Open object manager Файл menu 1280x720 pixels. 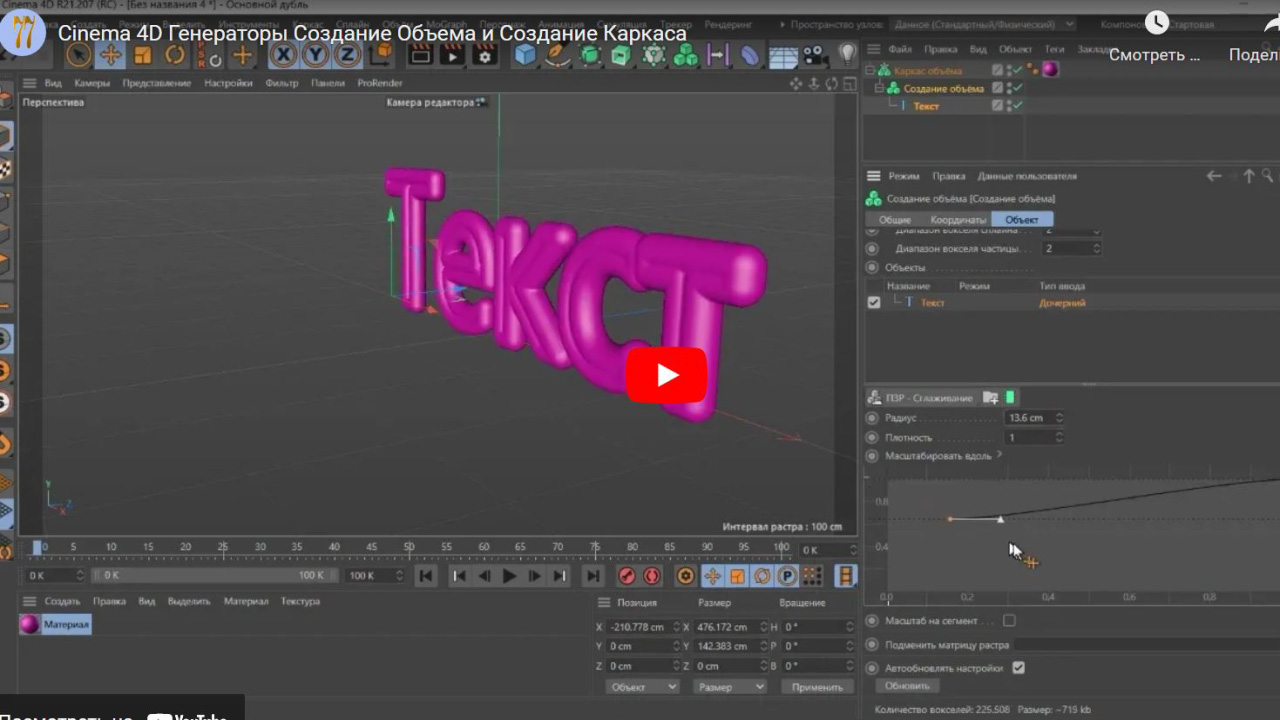coord(899,49)
